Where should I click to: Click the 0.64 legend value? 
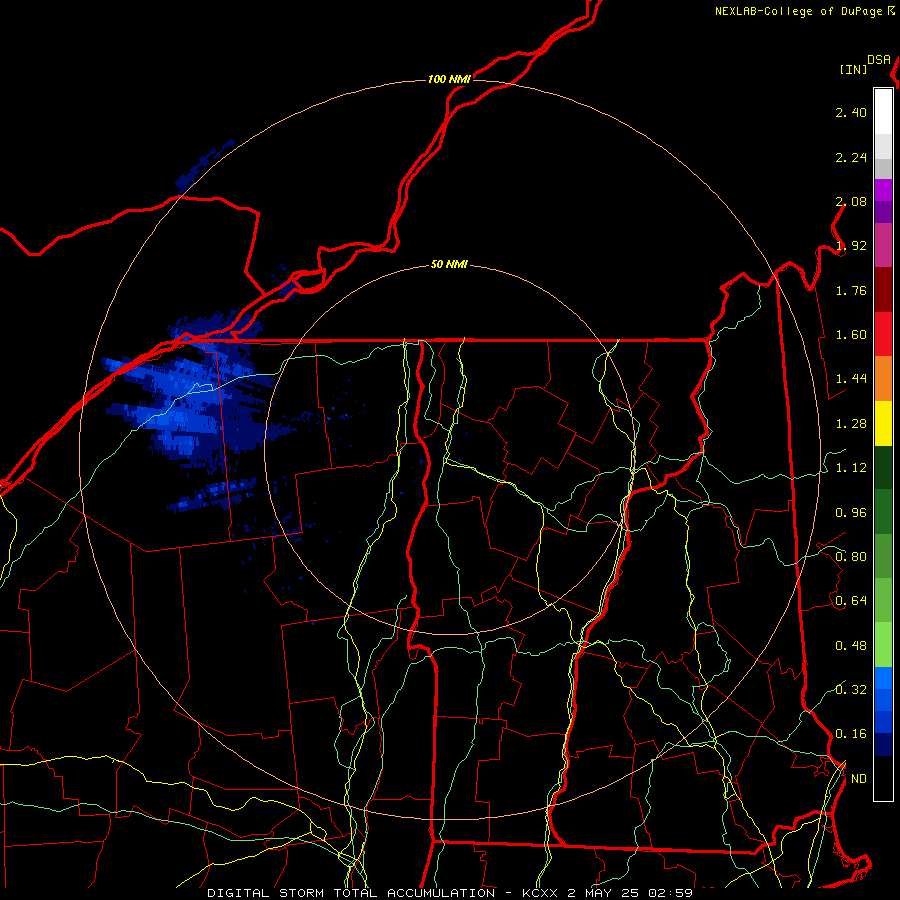851,601
